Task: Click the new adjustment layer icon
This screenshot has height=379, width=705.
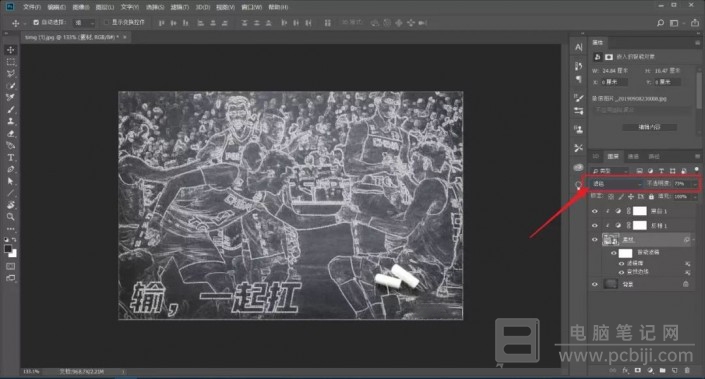Action: pos(650,370)
